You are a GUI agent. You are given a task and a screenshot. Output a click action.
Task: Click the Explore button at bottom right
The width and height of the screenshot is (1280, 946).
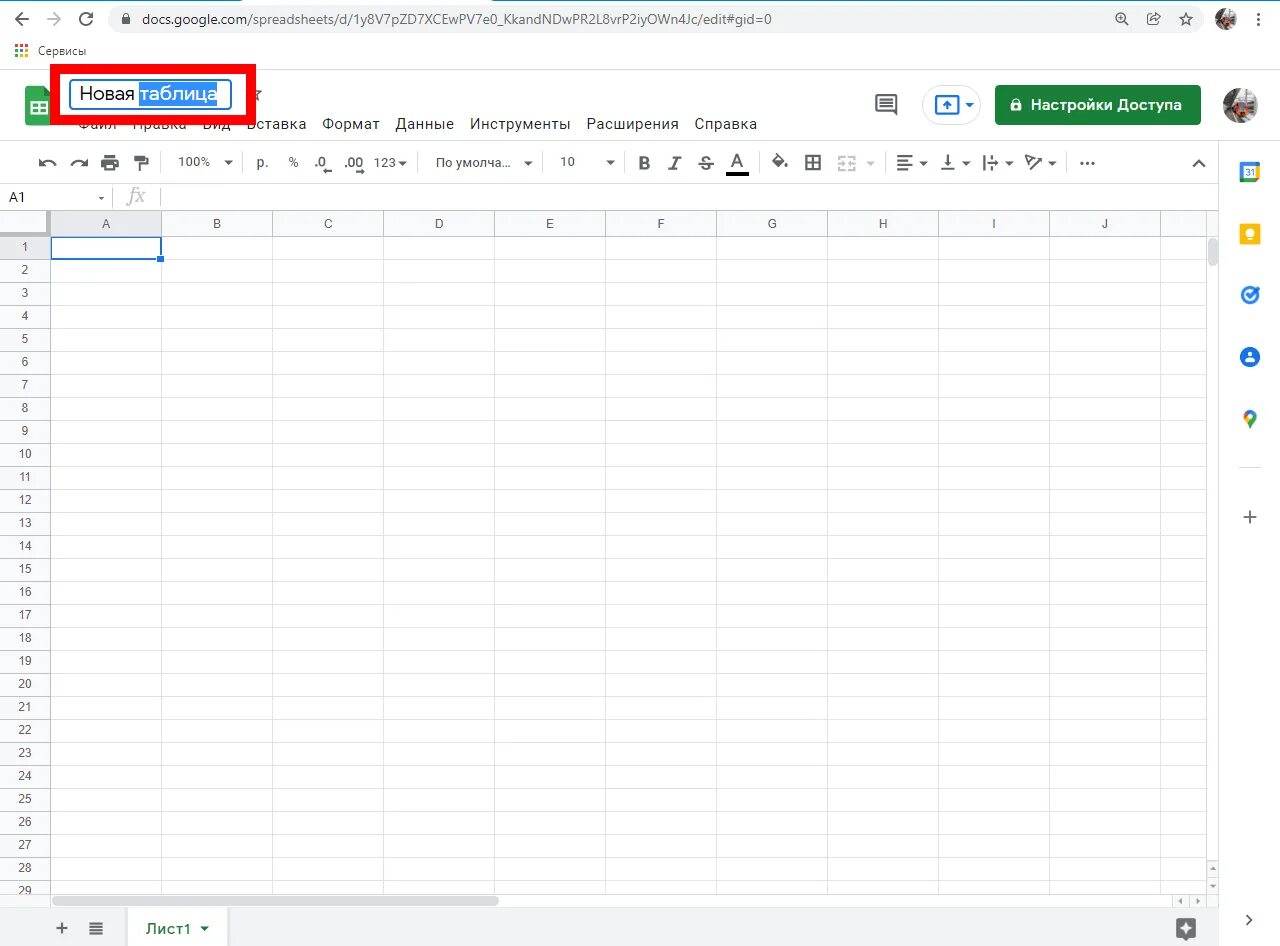[1186, 928]
